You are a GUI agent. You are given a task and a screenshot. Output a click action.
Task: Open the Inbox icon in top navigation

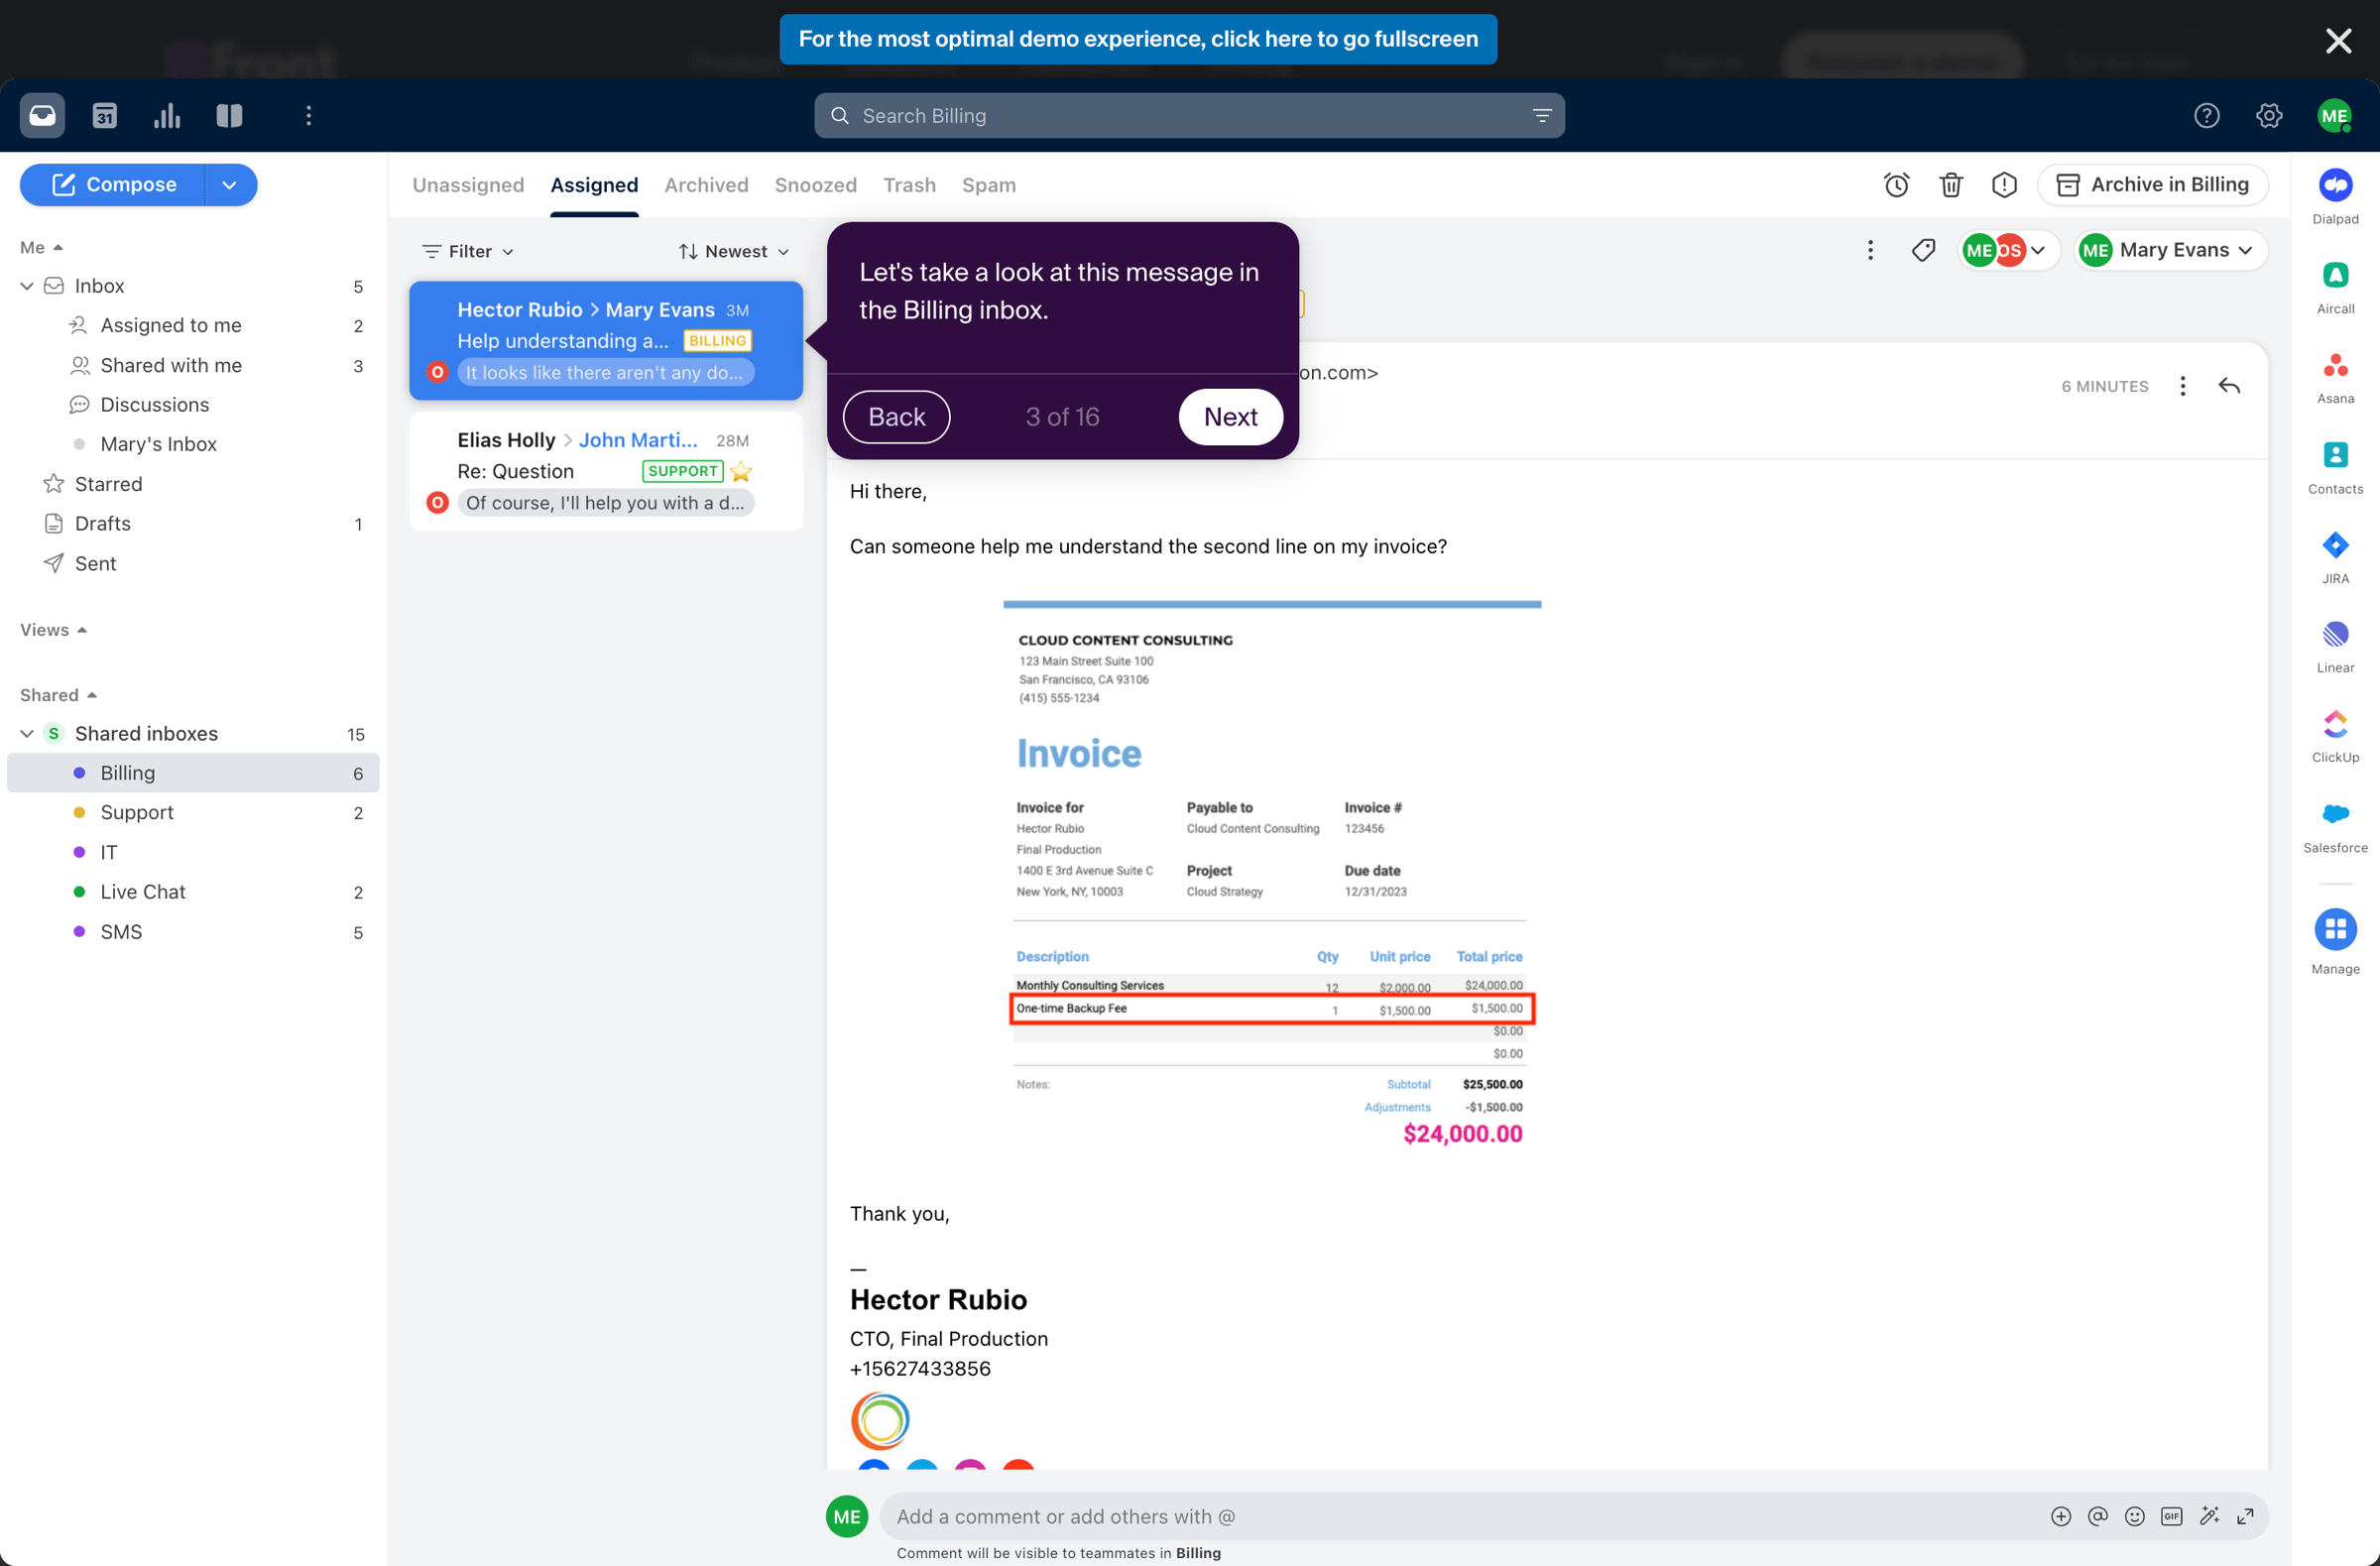pyautogui.click(x=42, y=116)
